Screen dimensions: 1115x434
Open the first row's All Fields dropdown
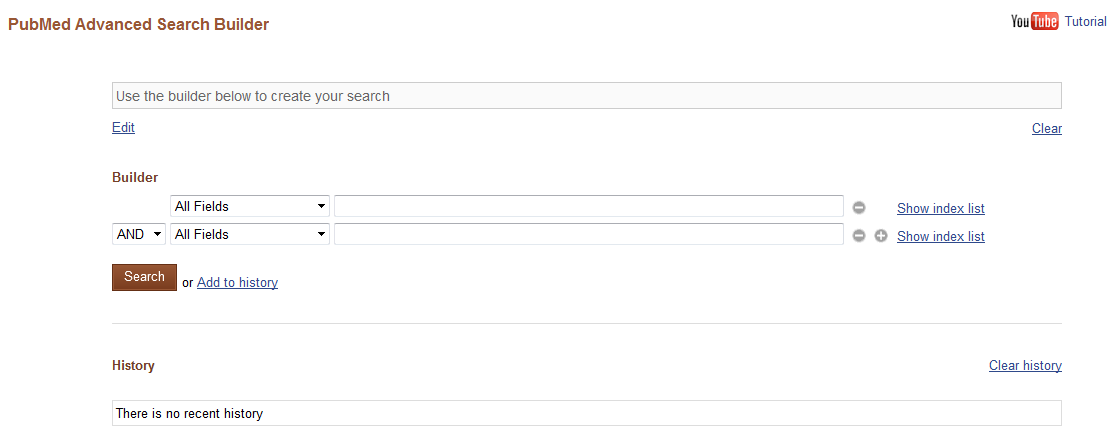click(250, 206)
